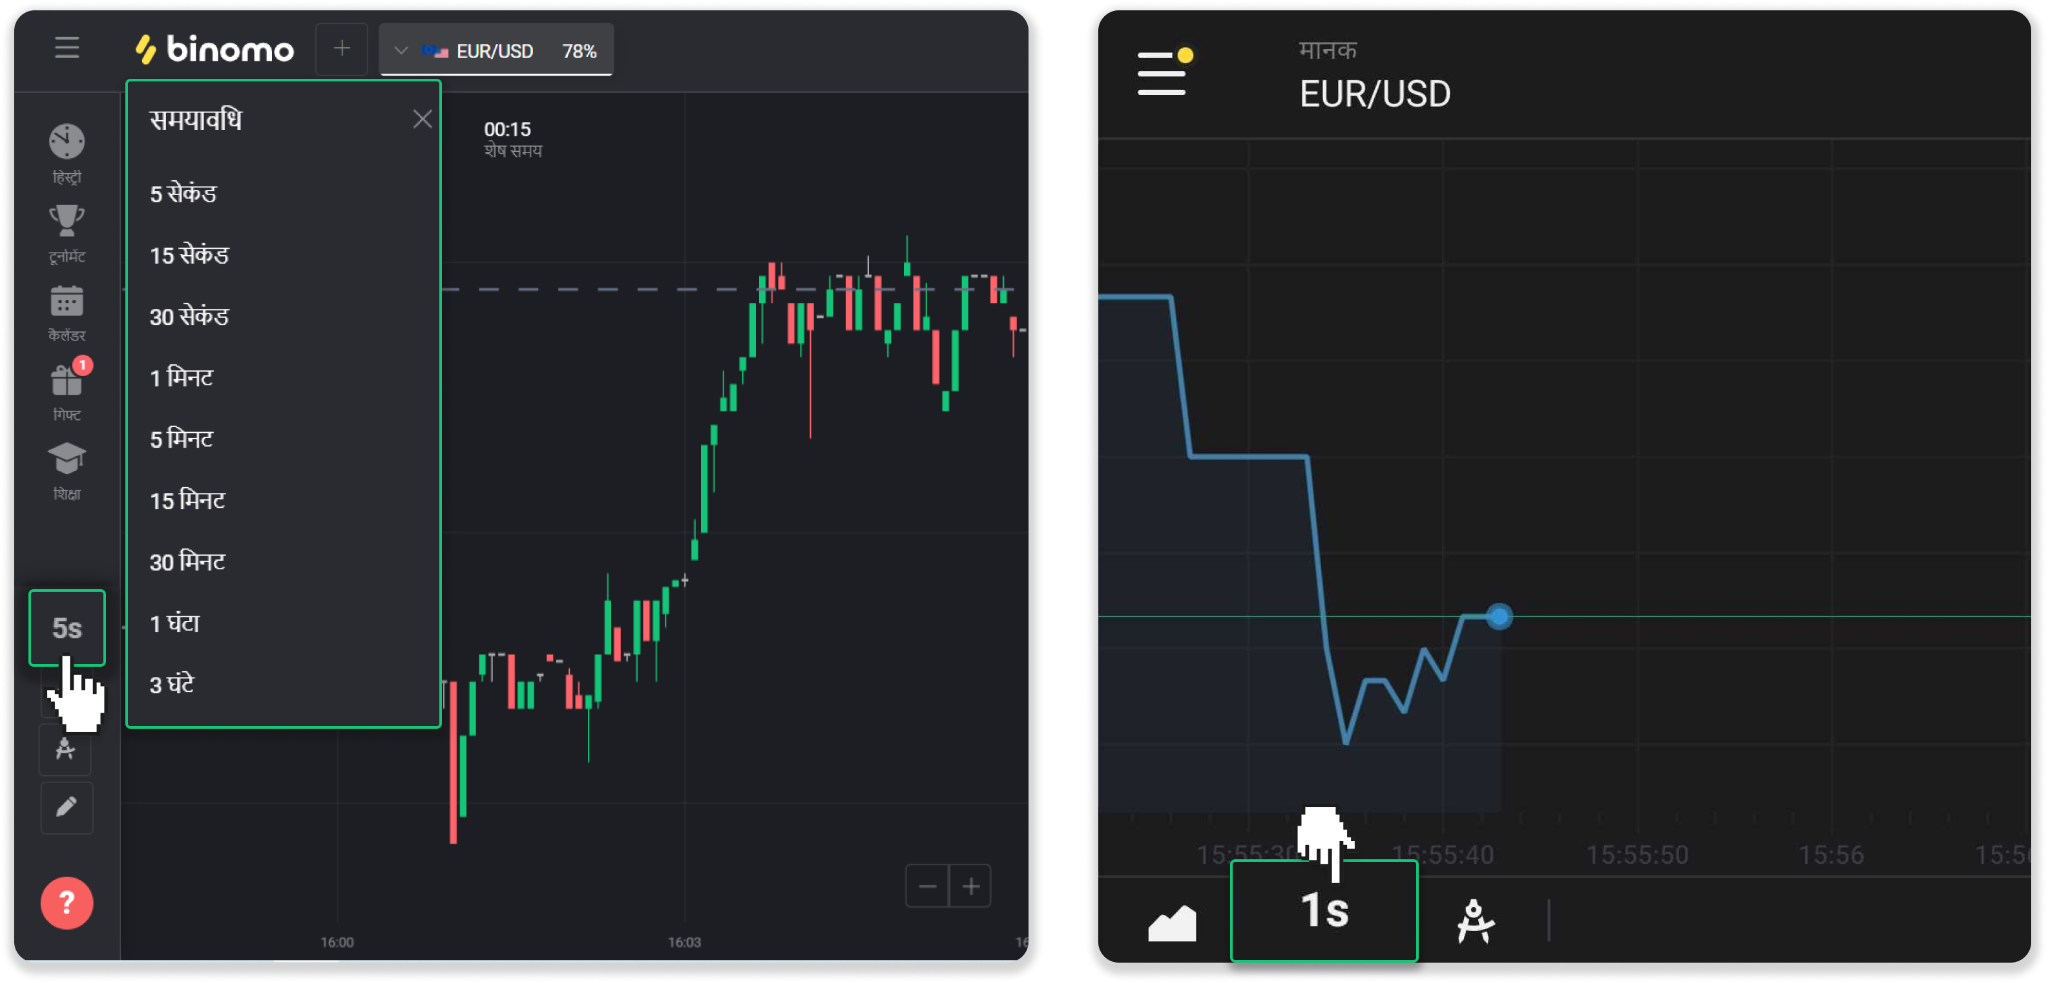Open the area chart type icon on mobile
This screenshot has width=2048, height=983.
(x=1172, y=922)
